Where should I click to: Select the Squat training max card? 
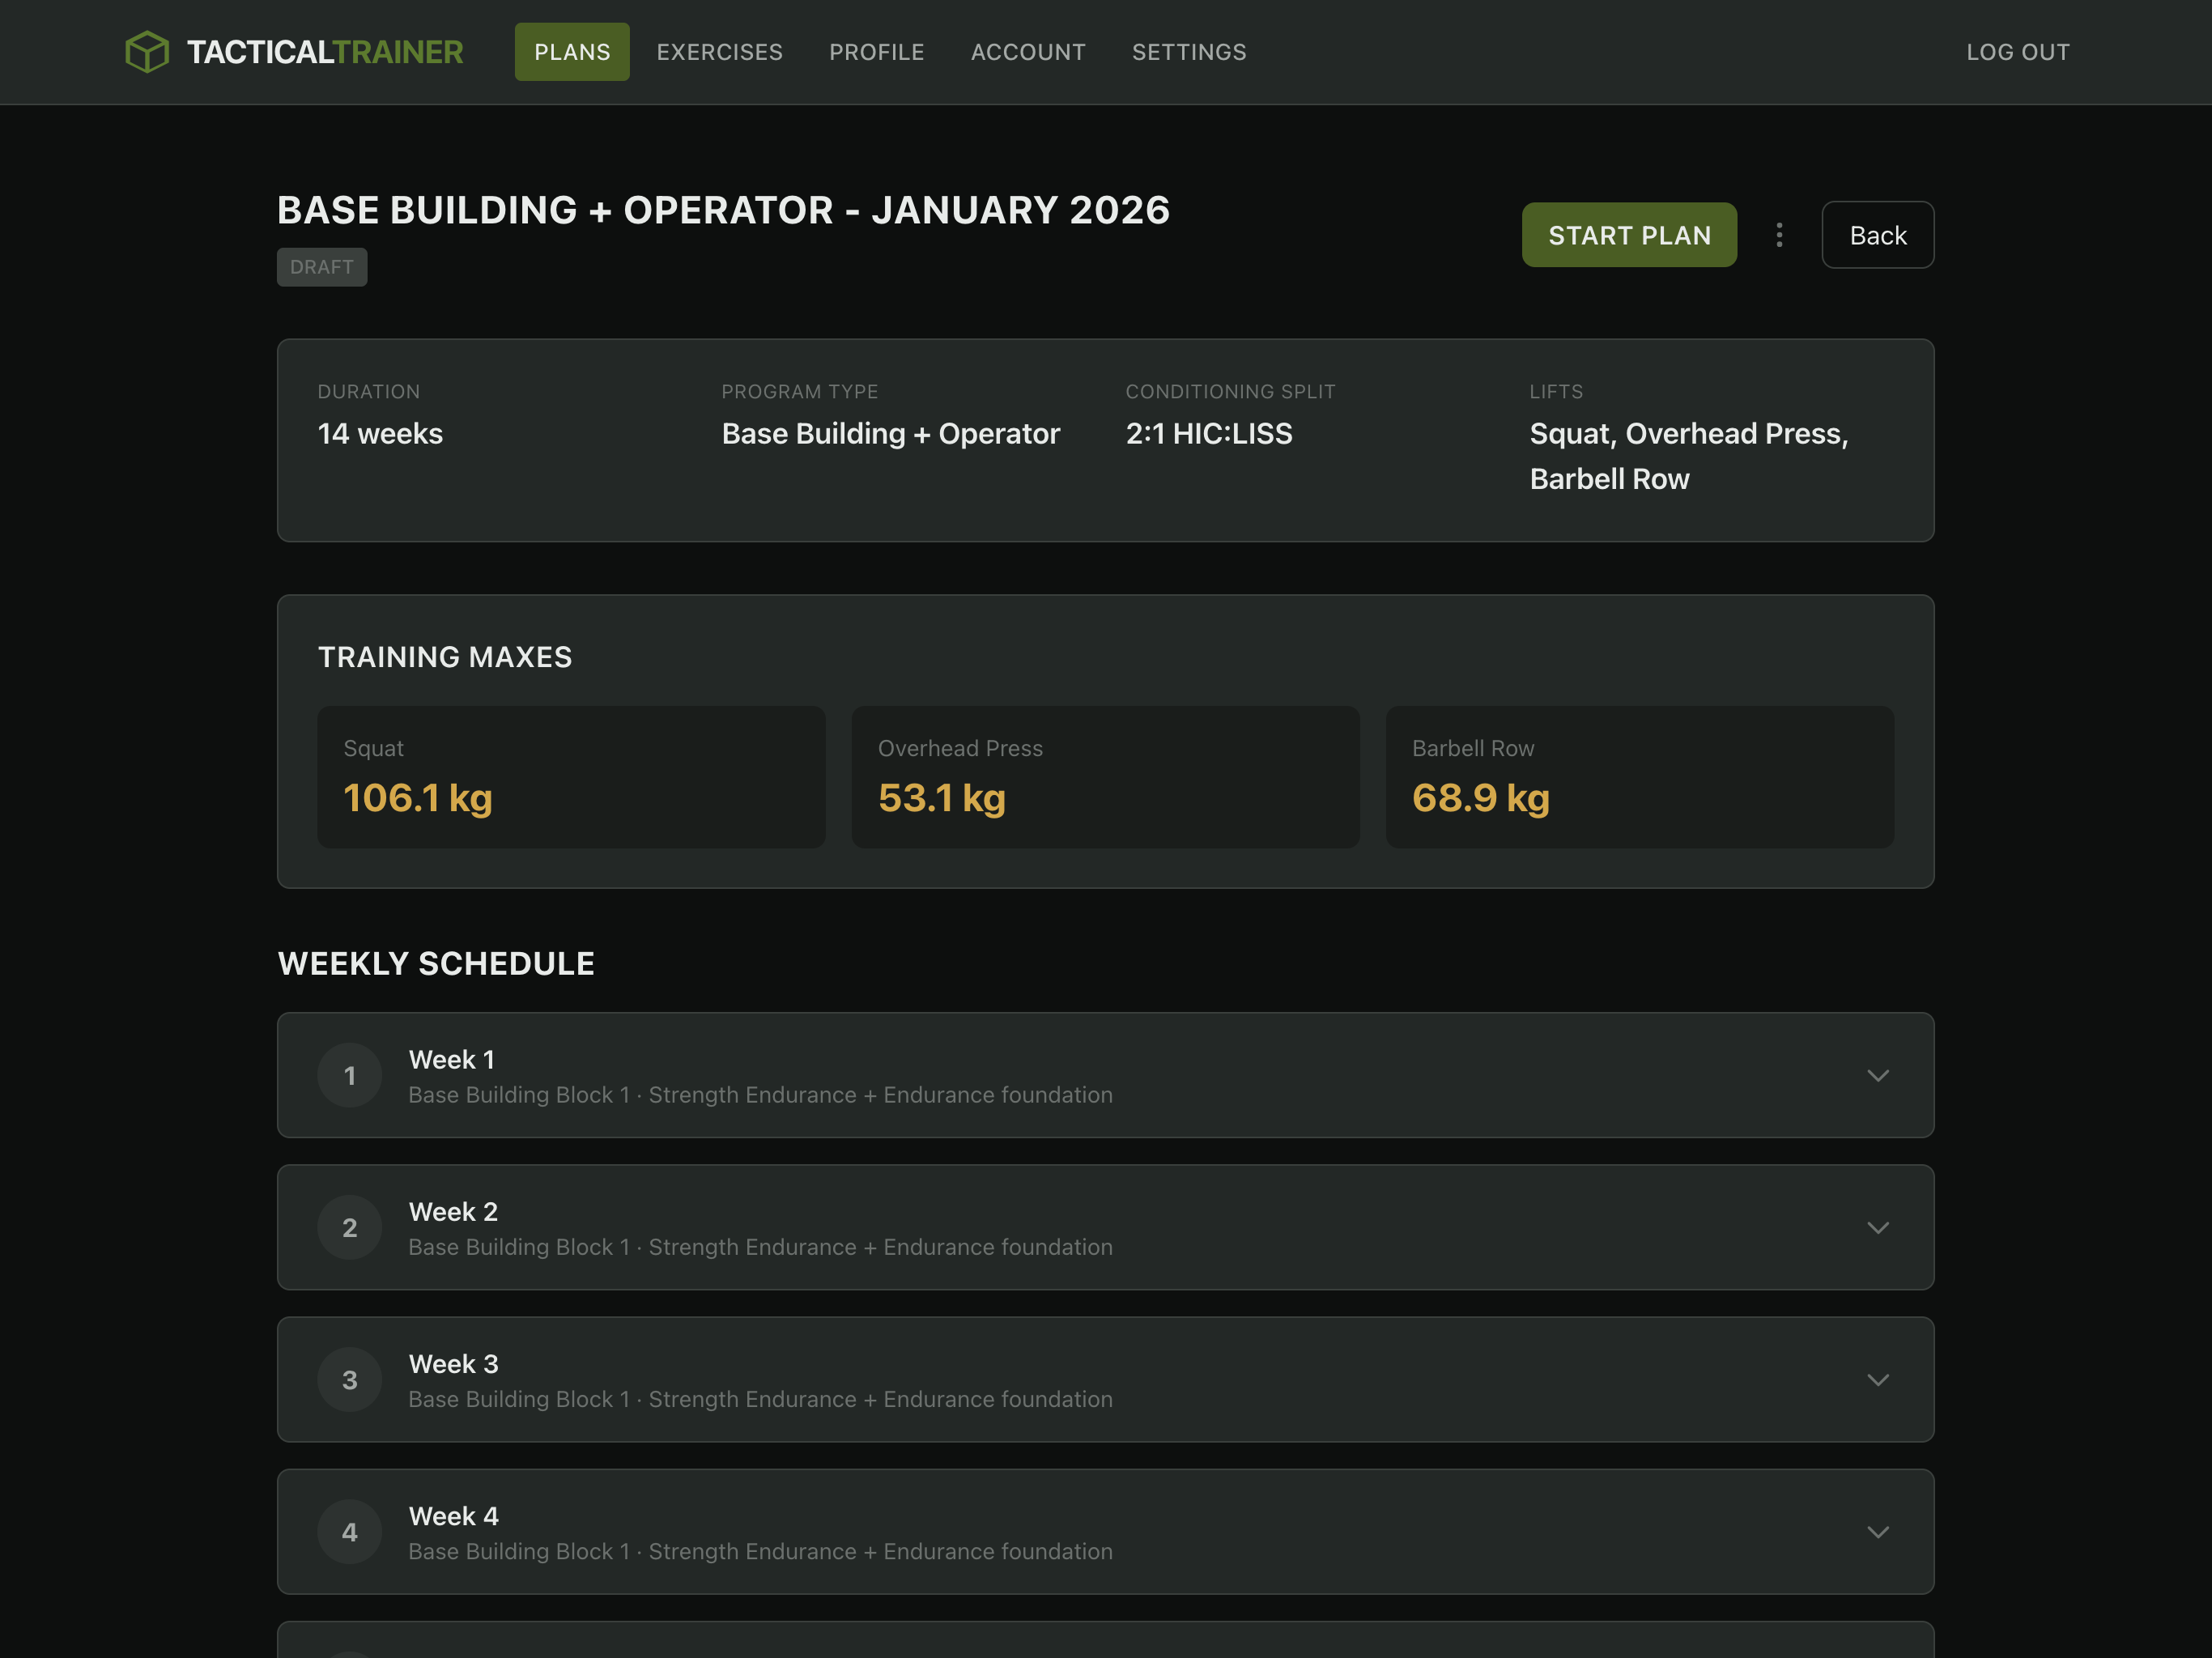click(x=571, y=777)
